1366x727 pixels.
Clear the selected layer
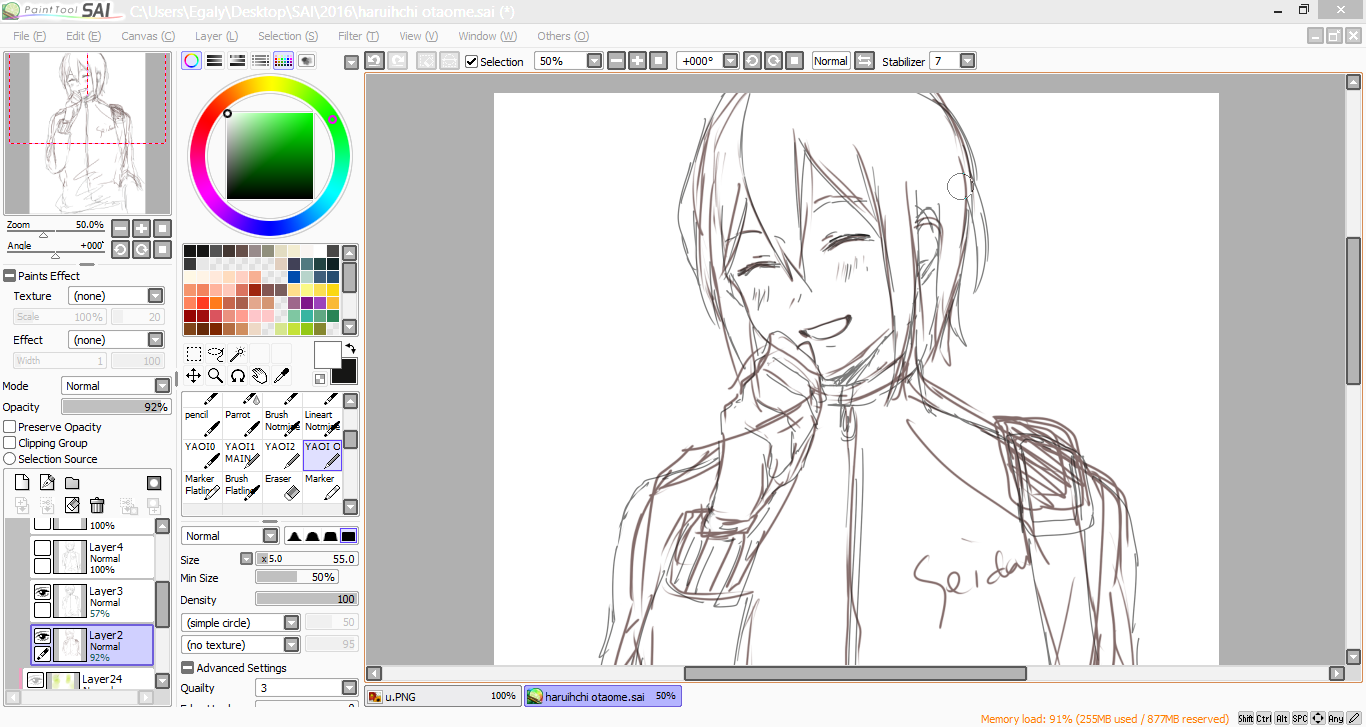pyautogui.click(x=72, y=506)
